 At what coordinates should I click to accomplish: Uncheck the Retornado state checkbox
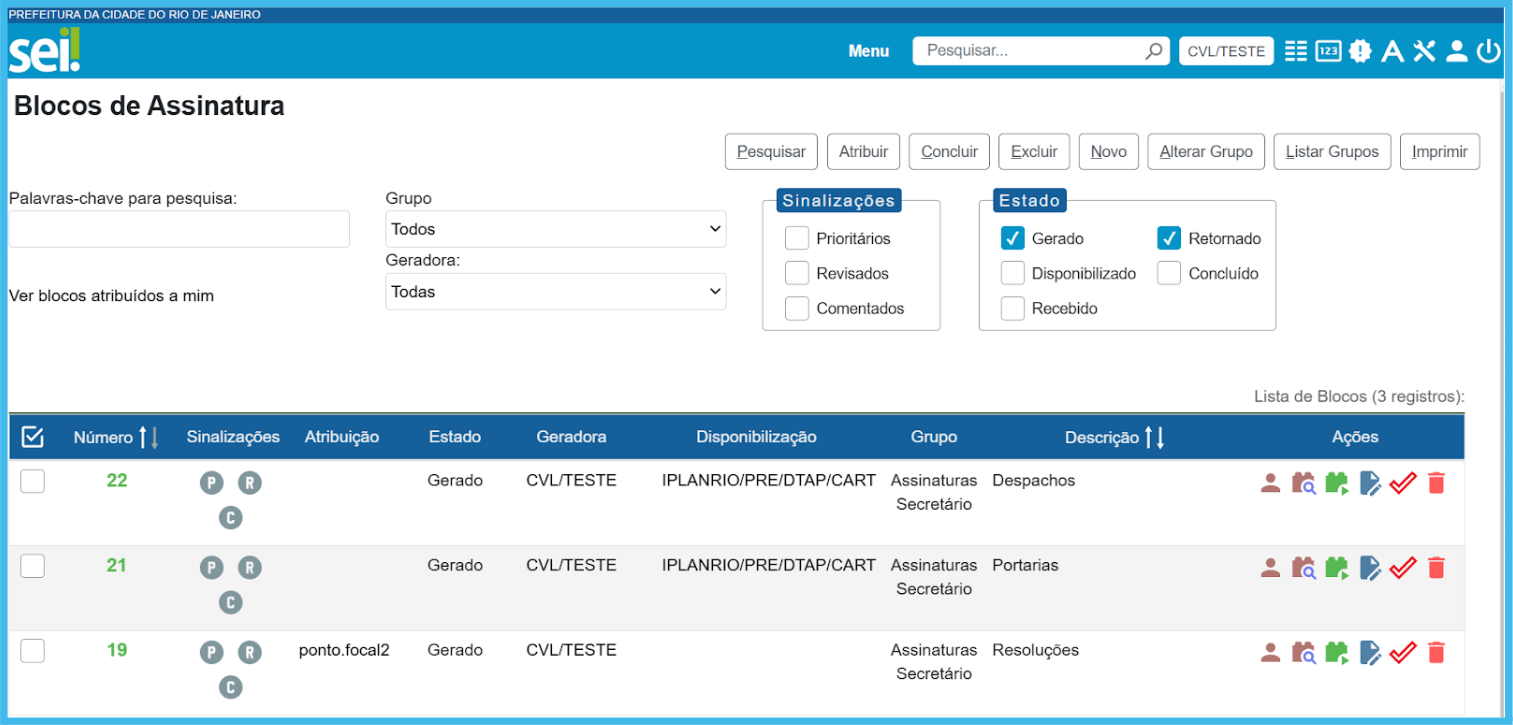[x=1169, y=238]
